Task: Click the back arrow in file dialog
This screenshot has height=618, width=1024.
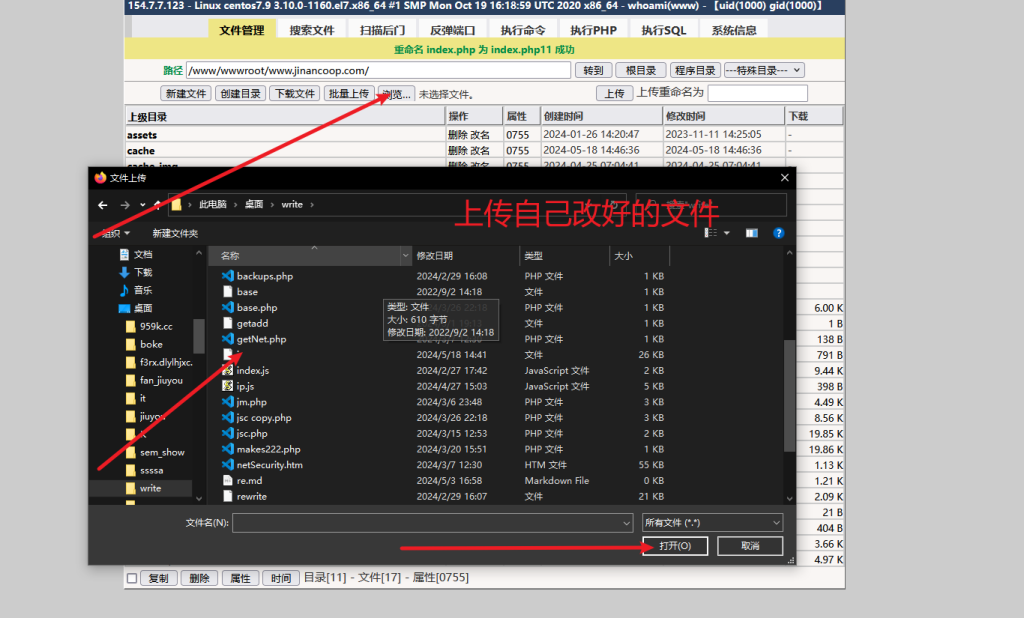Action: coord(102,204)
